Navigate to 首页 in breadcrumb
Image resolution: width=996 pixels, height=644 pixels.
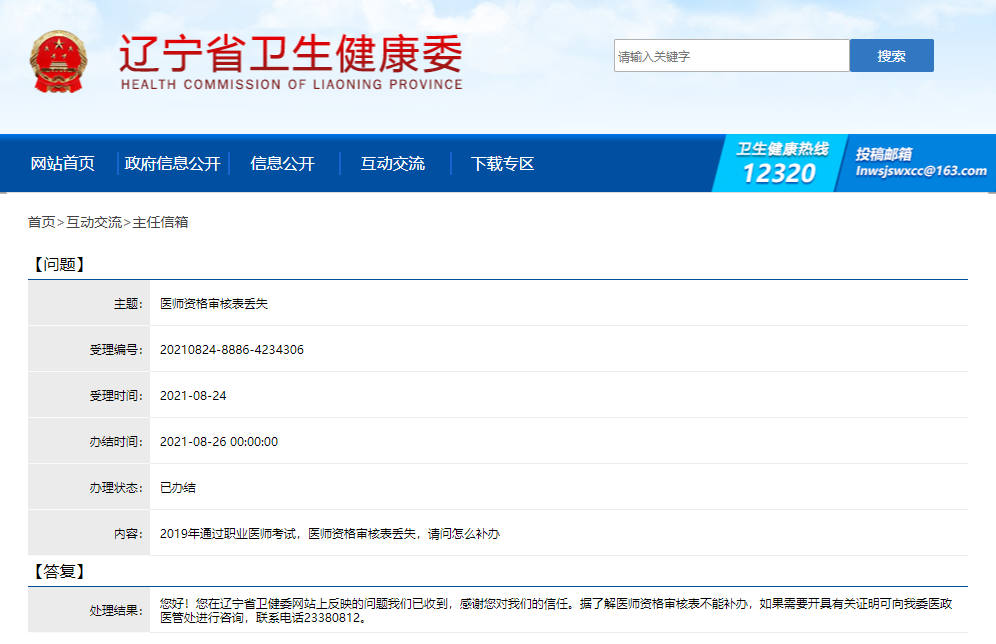click(41, 222)
